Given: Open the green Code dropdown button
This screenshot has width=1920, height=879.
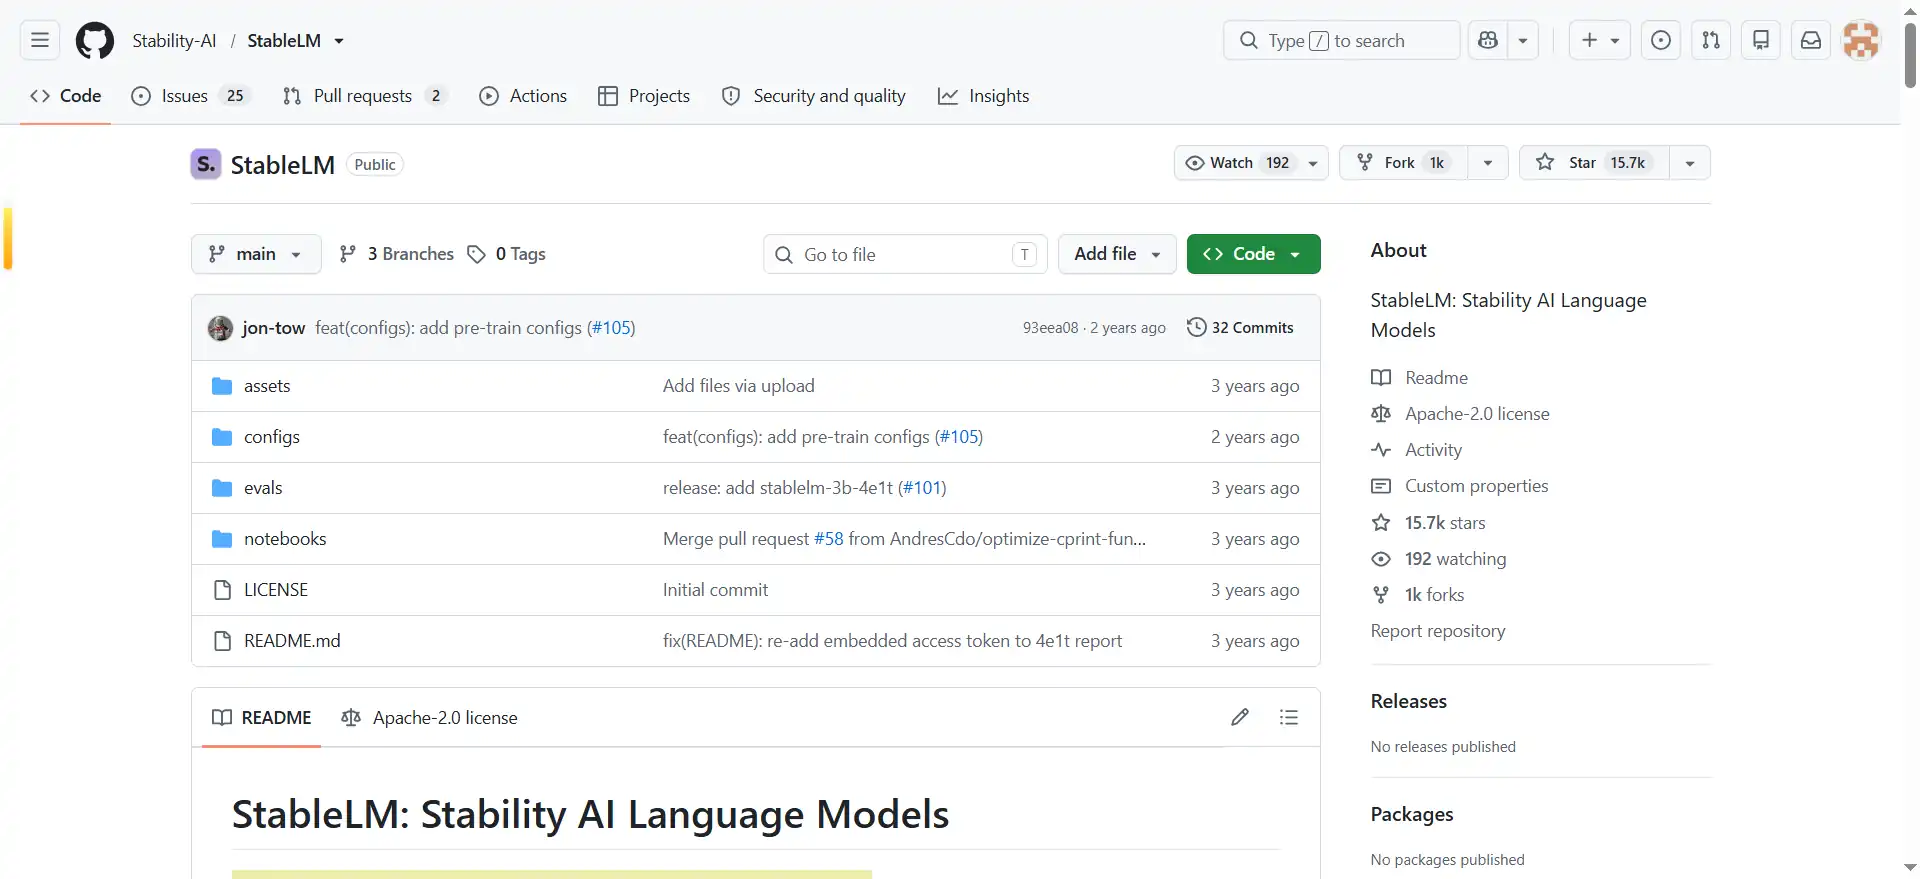Looking at the screenshot, I should pos(1253,254).
